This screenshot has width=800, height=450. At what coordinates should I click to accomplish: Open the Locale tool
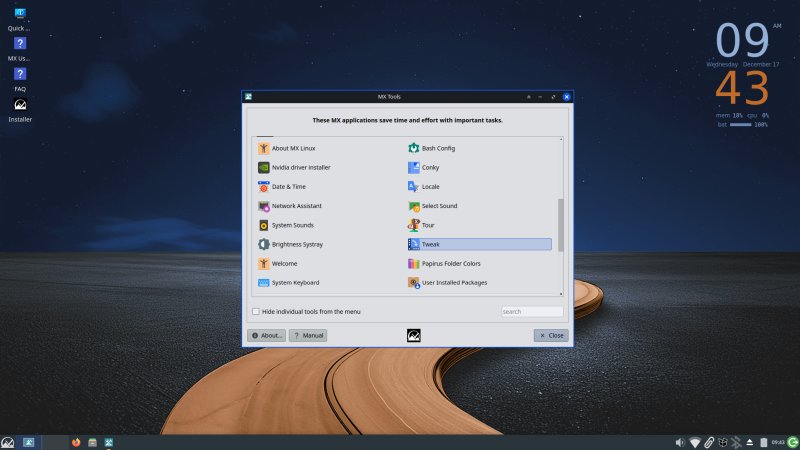tap(424, 187)
